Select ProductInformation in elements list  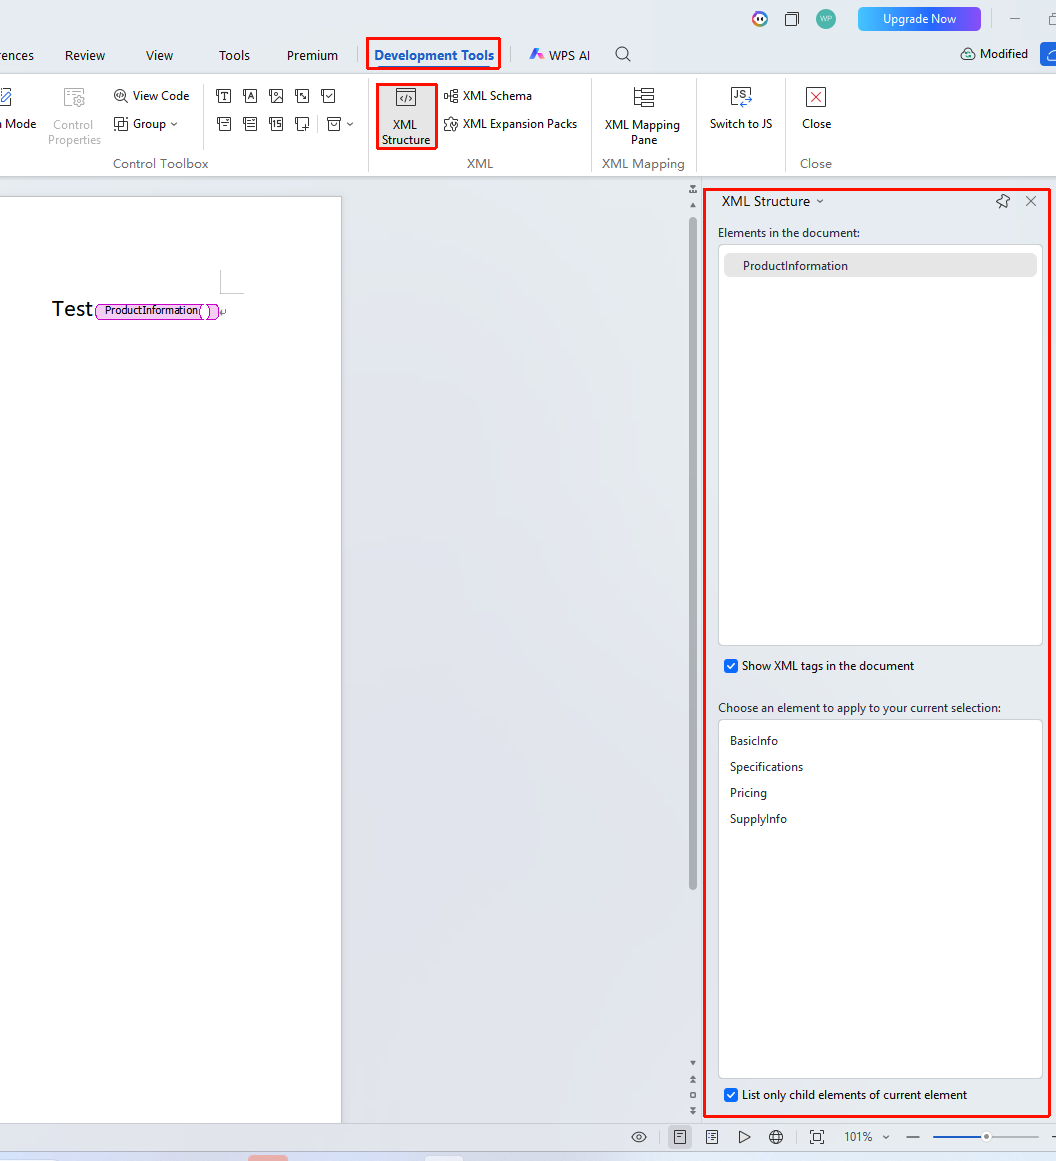click(x=880, y=265)
